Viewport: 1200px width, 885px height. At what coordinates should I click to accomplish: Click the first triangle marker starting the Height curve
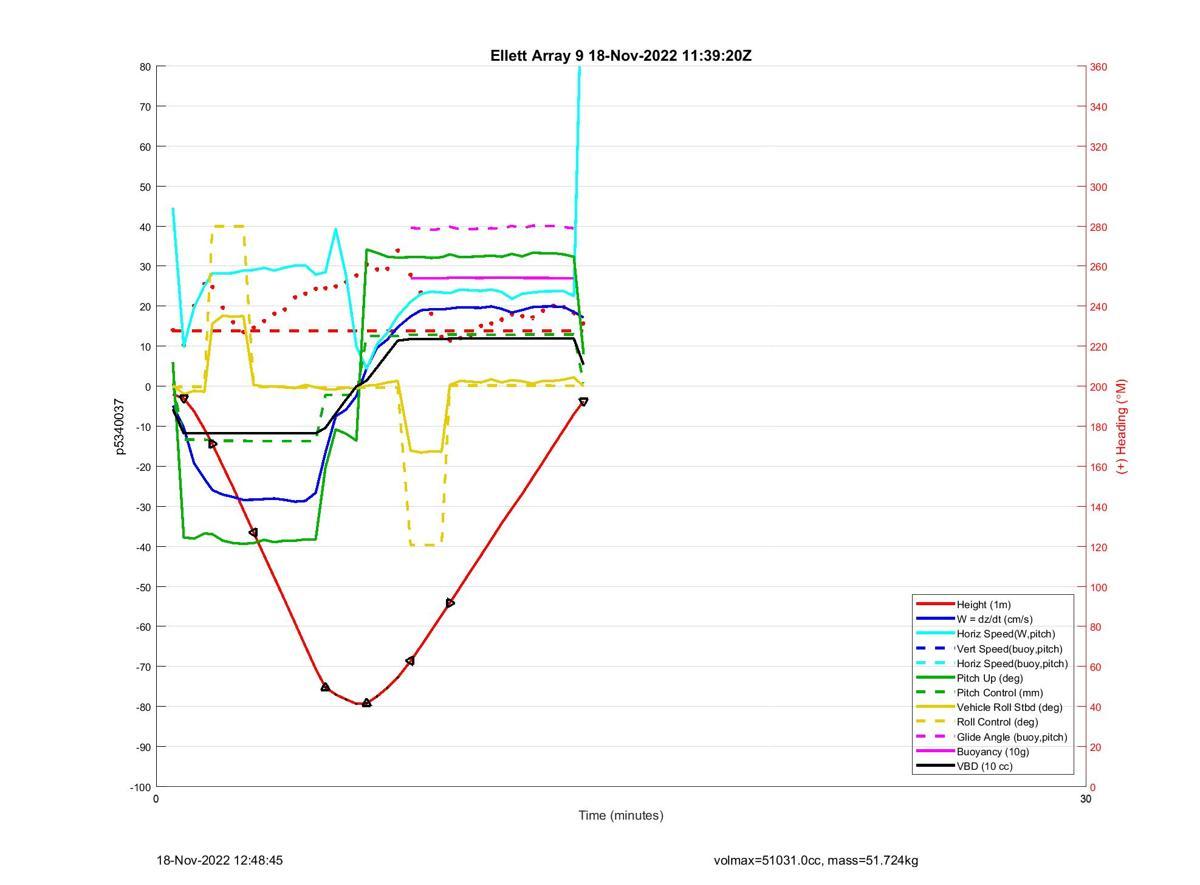pos(184,398)
